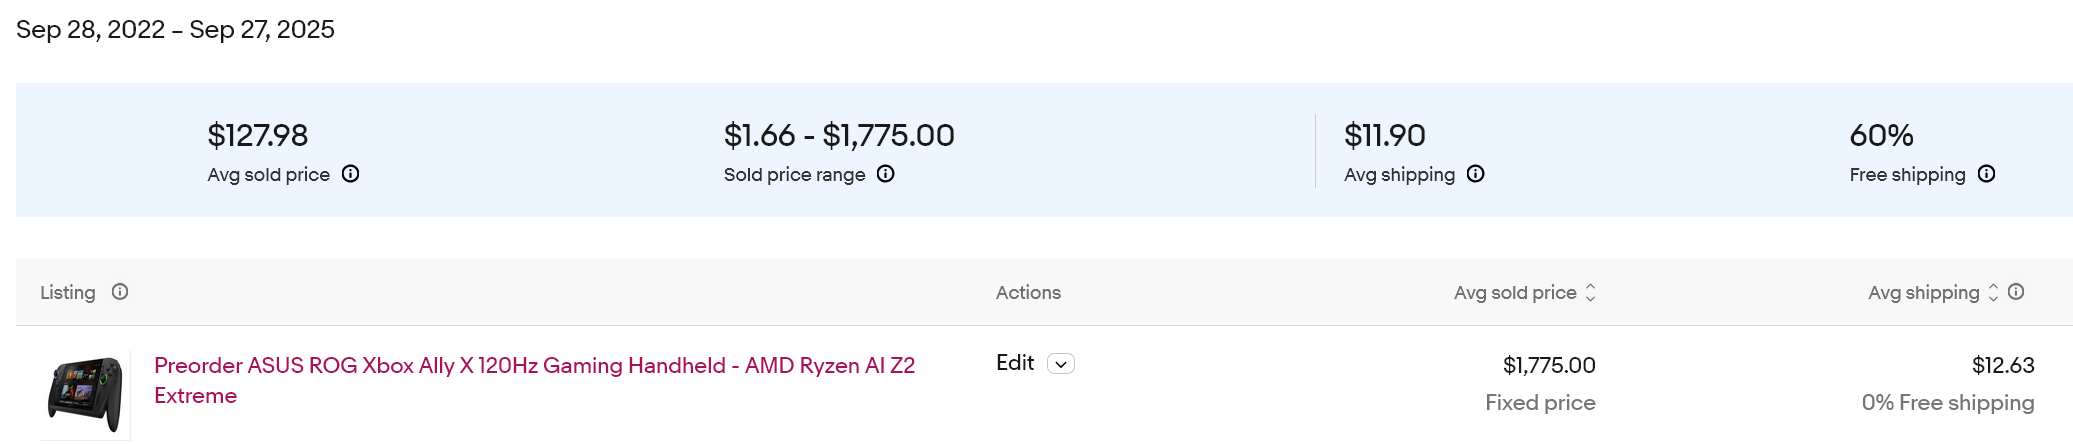Viewport: 2073px width, 444px height.
Task: Open the Sold price range info icon
Action: pos(886,174)
